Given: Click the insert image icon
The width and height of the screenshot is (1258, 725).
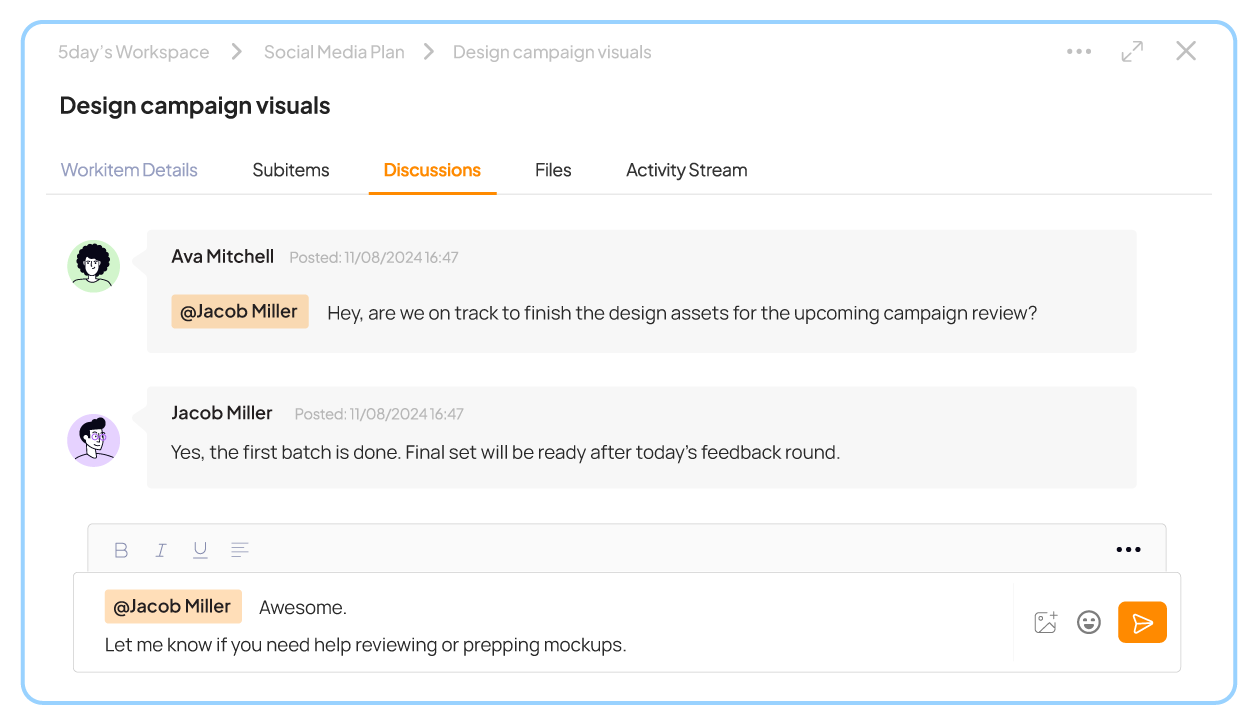Looking at the screenshot, I should point(1046,622).
